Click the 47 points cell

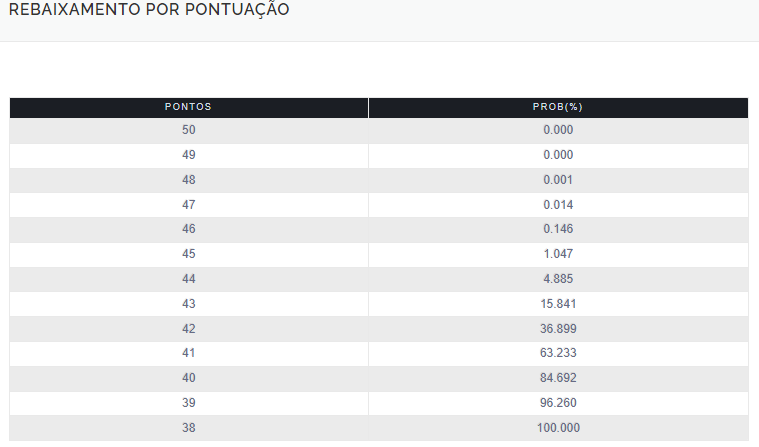coord(189,205)
